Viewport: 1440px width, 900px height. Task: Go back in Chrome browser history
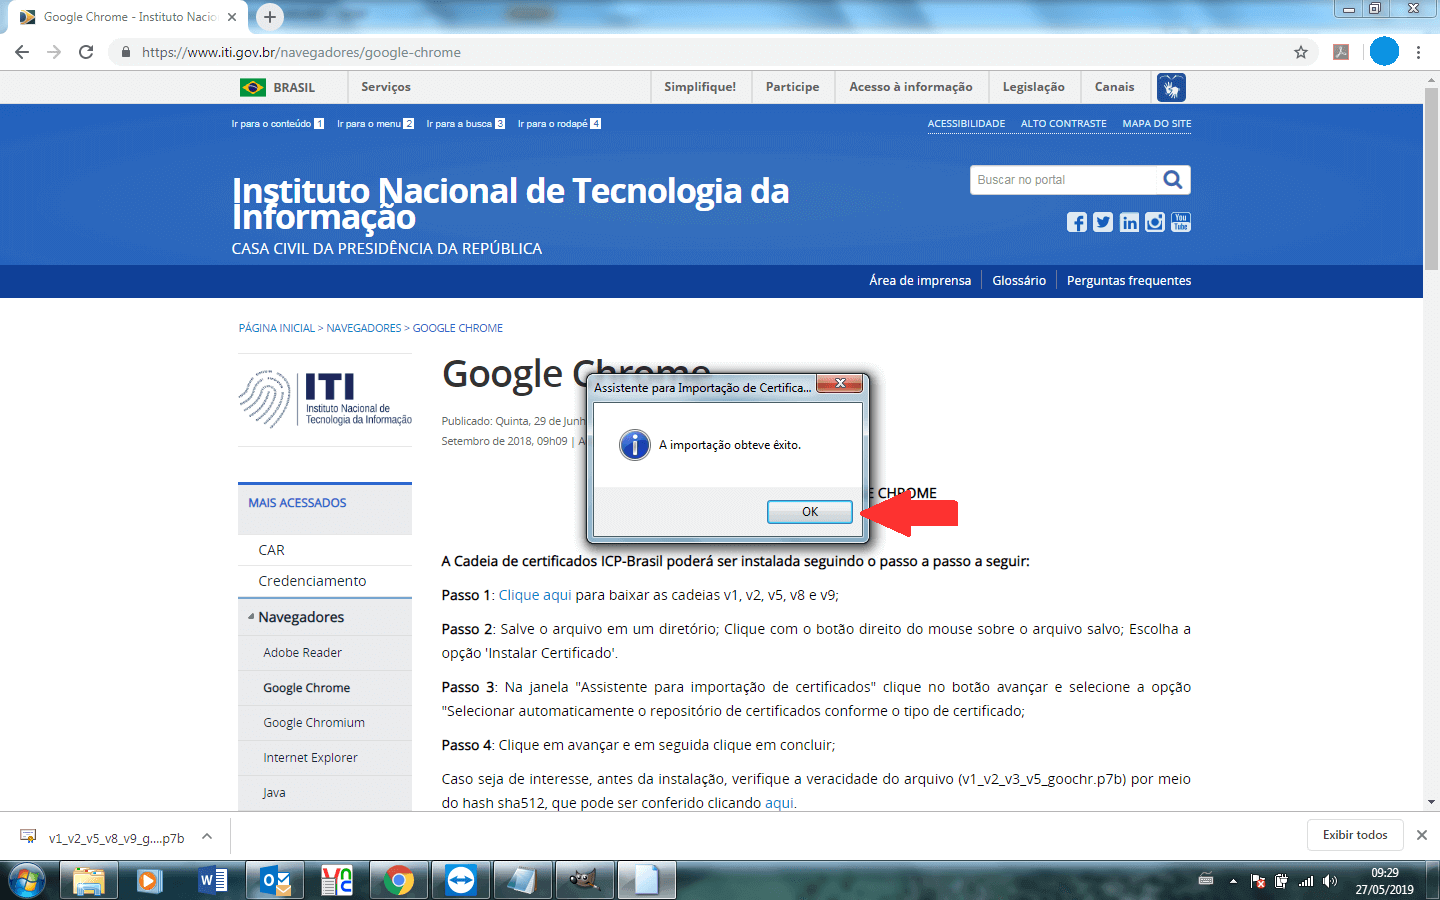pos(22,52)
